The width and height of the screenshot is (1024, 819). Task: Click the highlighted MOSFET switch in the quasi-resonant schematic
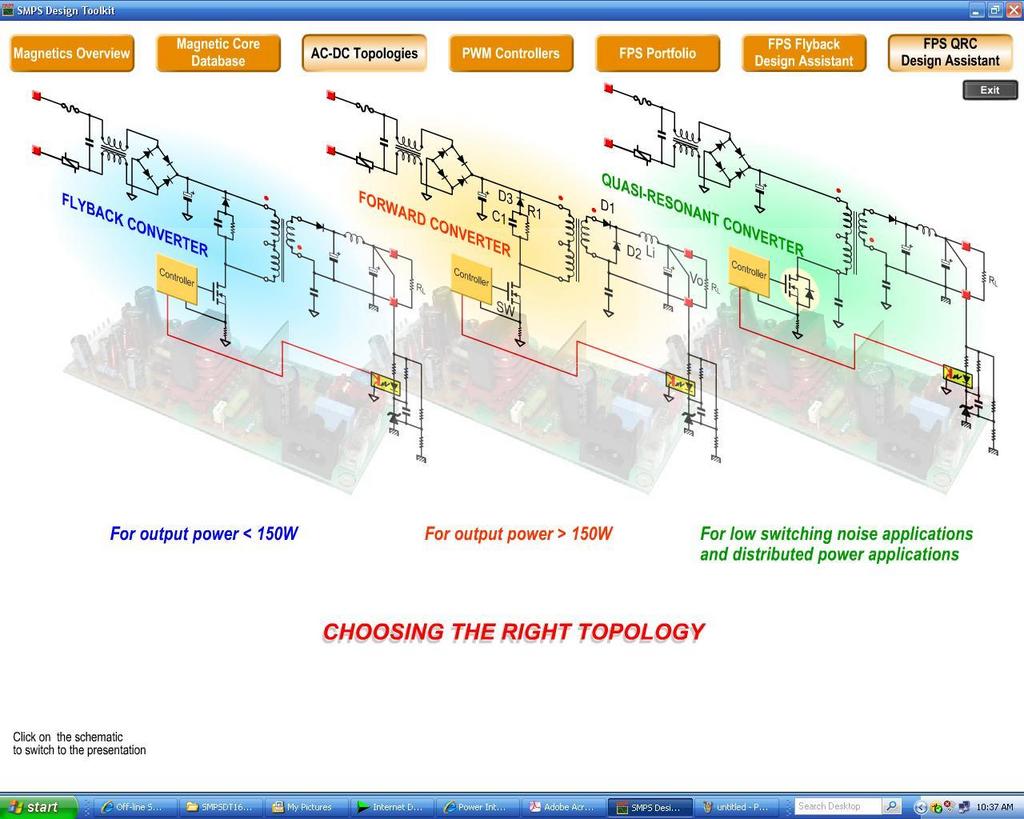[x=800, y=289]
